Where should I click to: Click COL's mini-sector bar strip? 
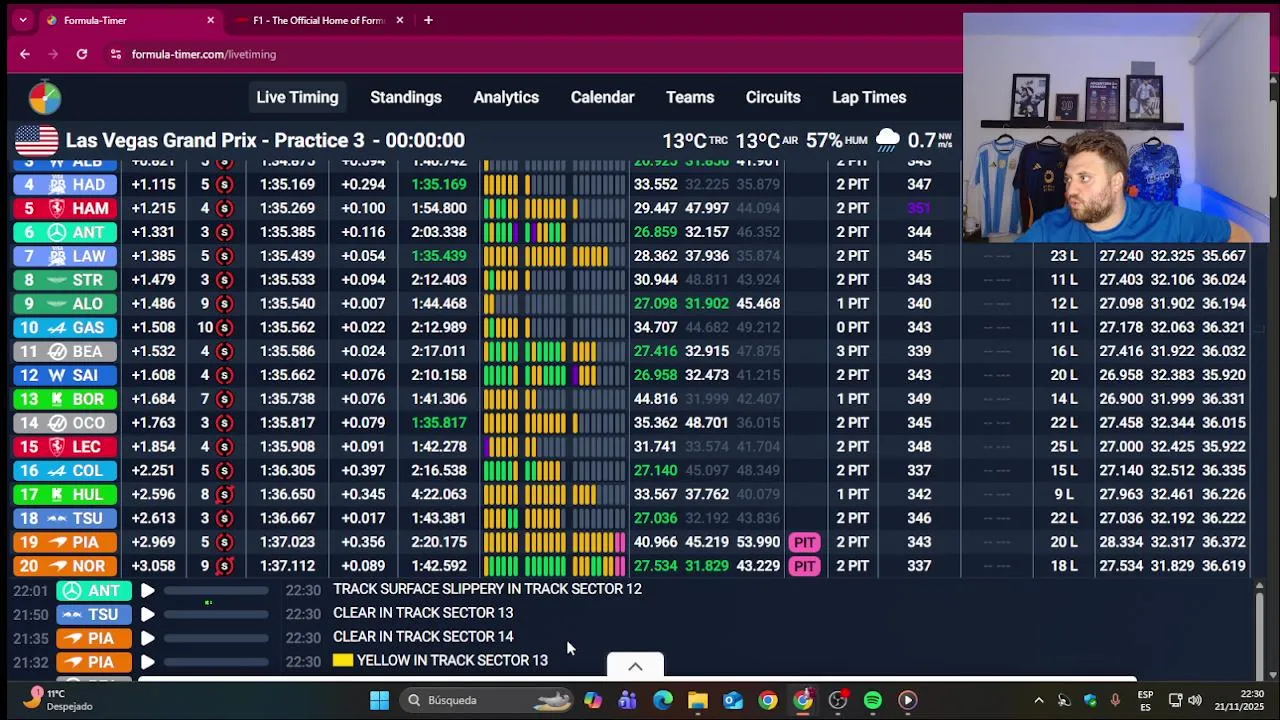(554, 470)
